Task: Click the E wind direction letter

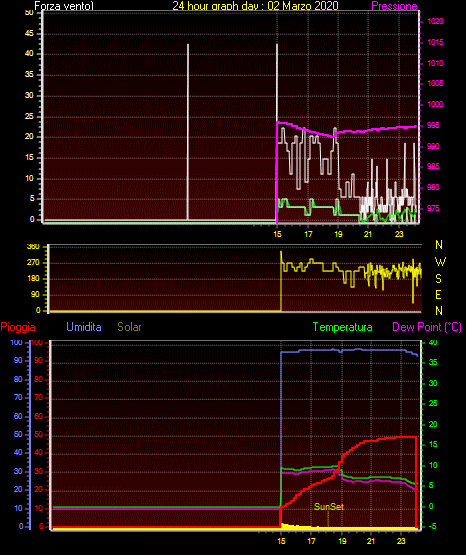Action: click(x=438, y=294)
